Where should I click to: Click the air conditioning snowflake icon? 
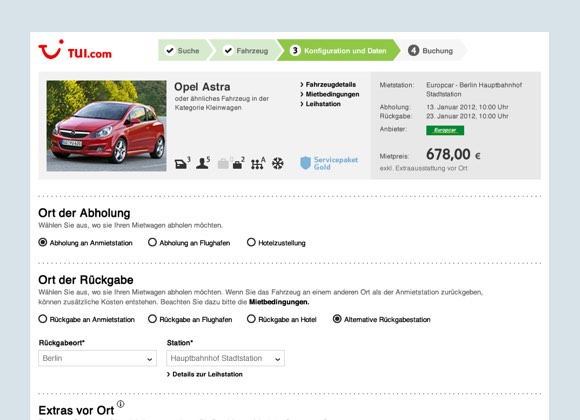[x=278, y=163]
